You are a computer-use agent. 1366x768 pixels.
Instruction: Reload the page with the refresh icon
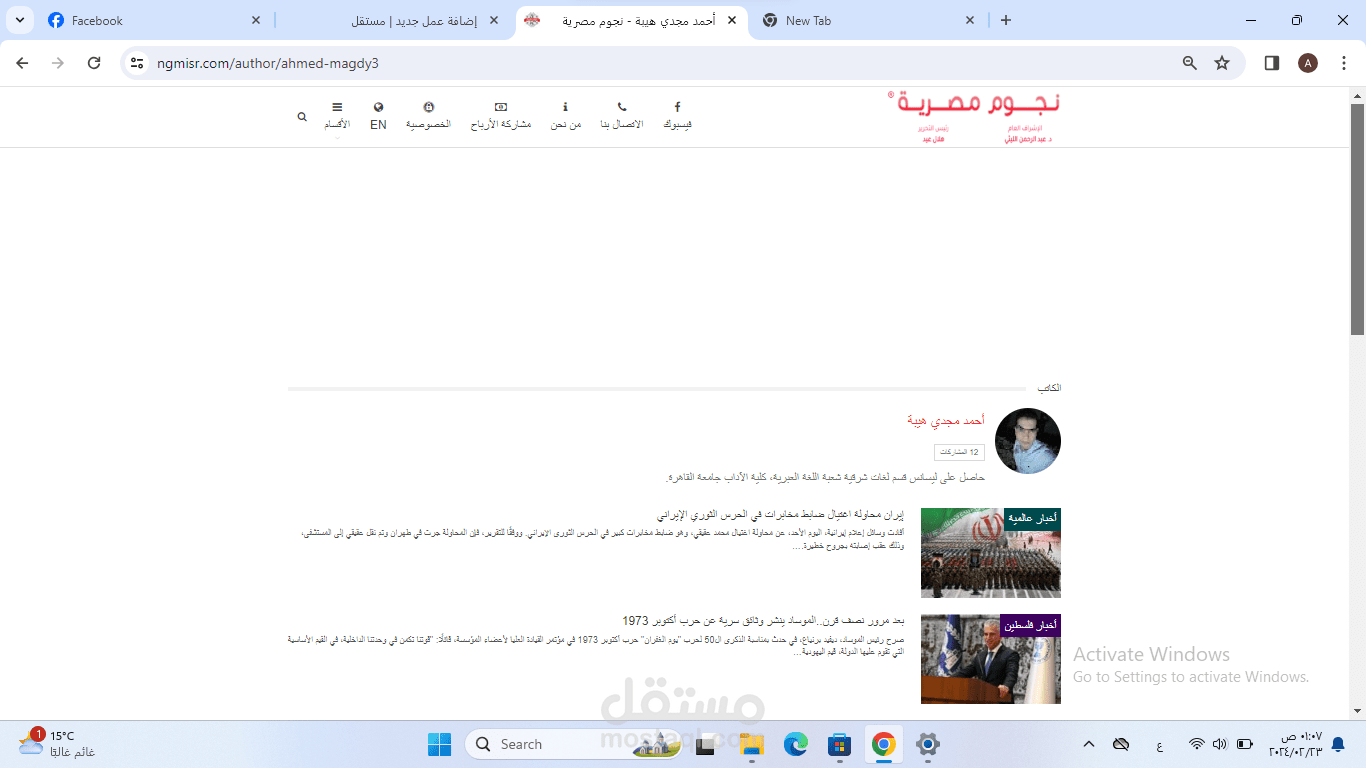tap(94, 63)
